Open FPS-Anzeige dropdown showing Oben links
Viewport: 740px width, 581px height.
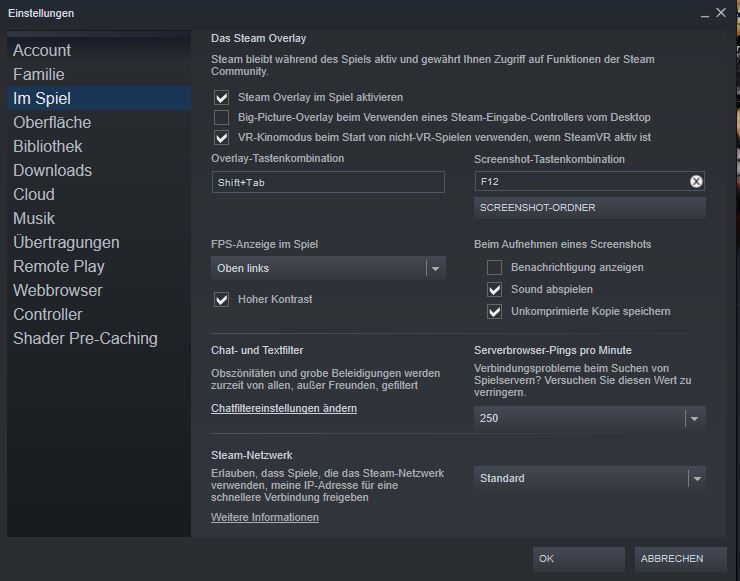click(329, 268)
